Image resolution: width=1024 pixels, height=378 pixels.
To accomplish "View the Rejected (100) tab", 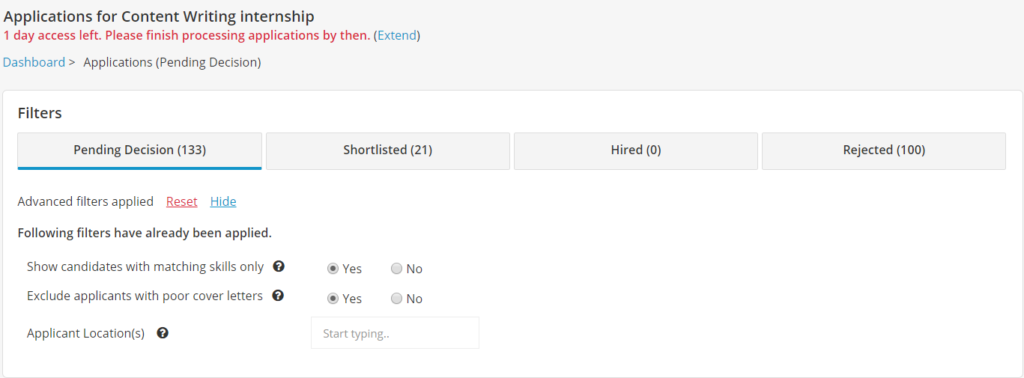I will [884, 151].
